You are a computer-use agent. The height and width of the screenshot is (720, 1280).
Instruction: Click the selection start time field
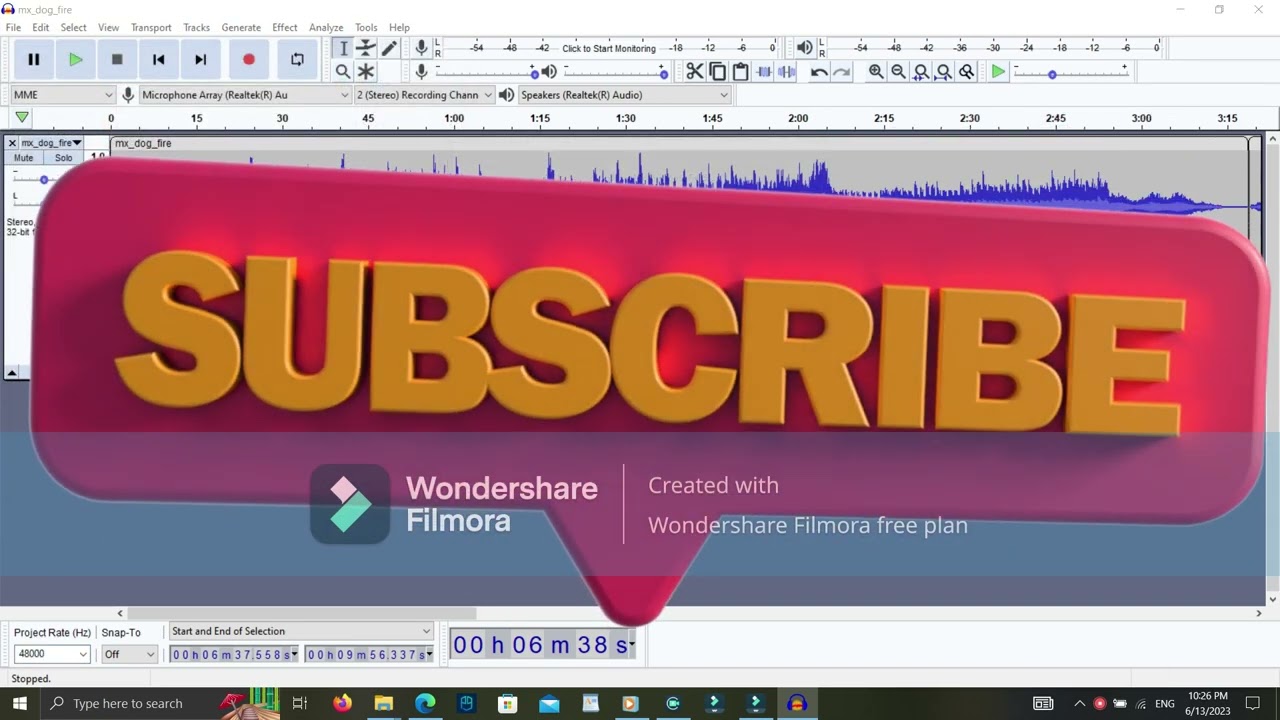234,654
